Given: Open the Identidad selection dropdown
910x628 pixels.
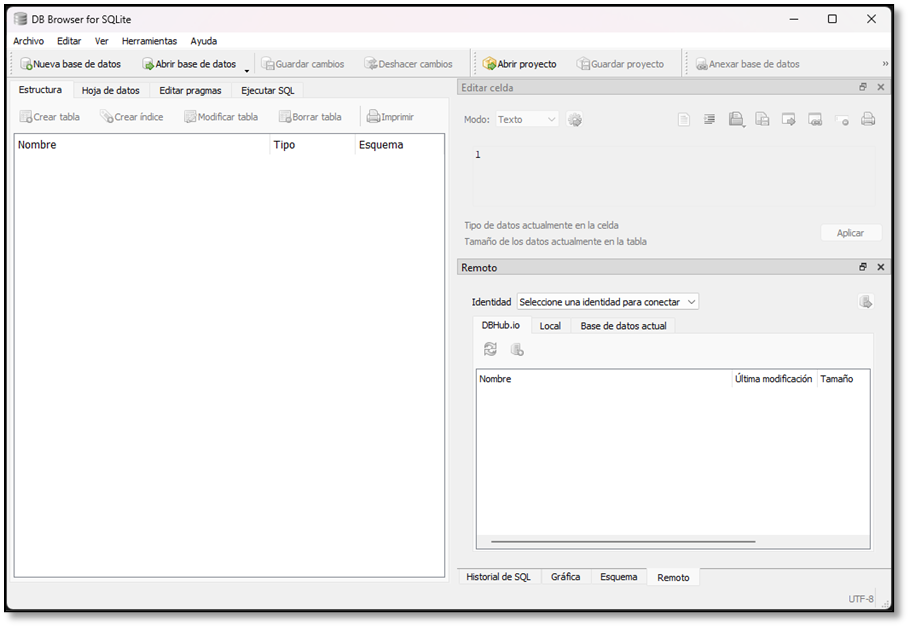Looking at the screenshot, I should [608, 302].
